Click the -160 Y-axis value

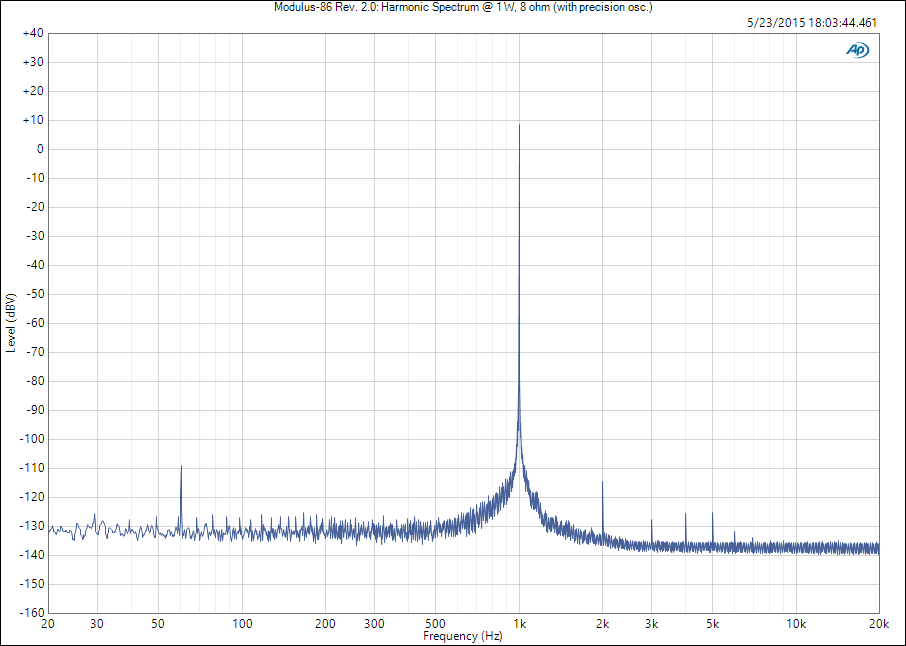[32, 612]
